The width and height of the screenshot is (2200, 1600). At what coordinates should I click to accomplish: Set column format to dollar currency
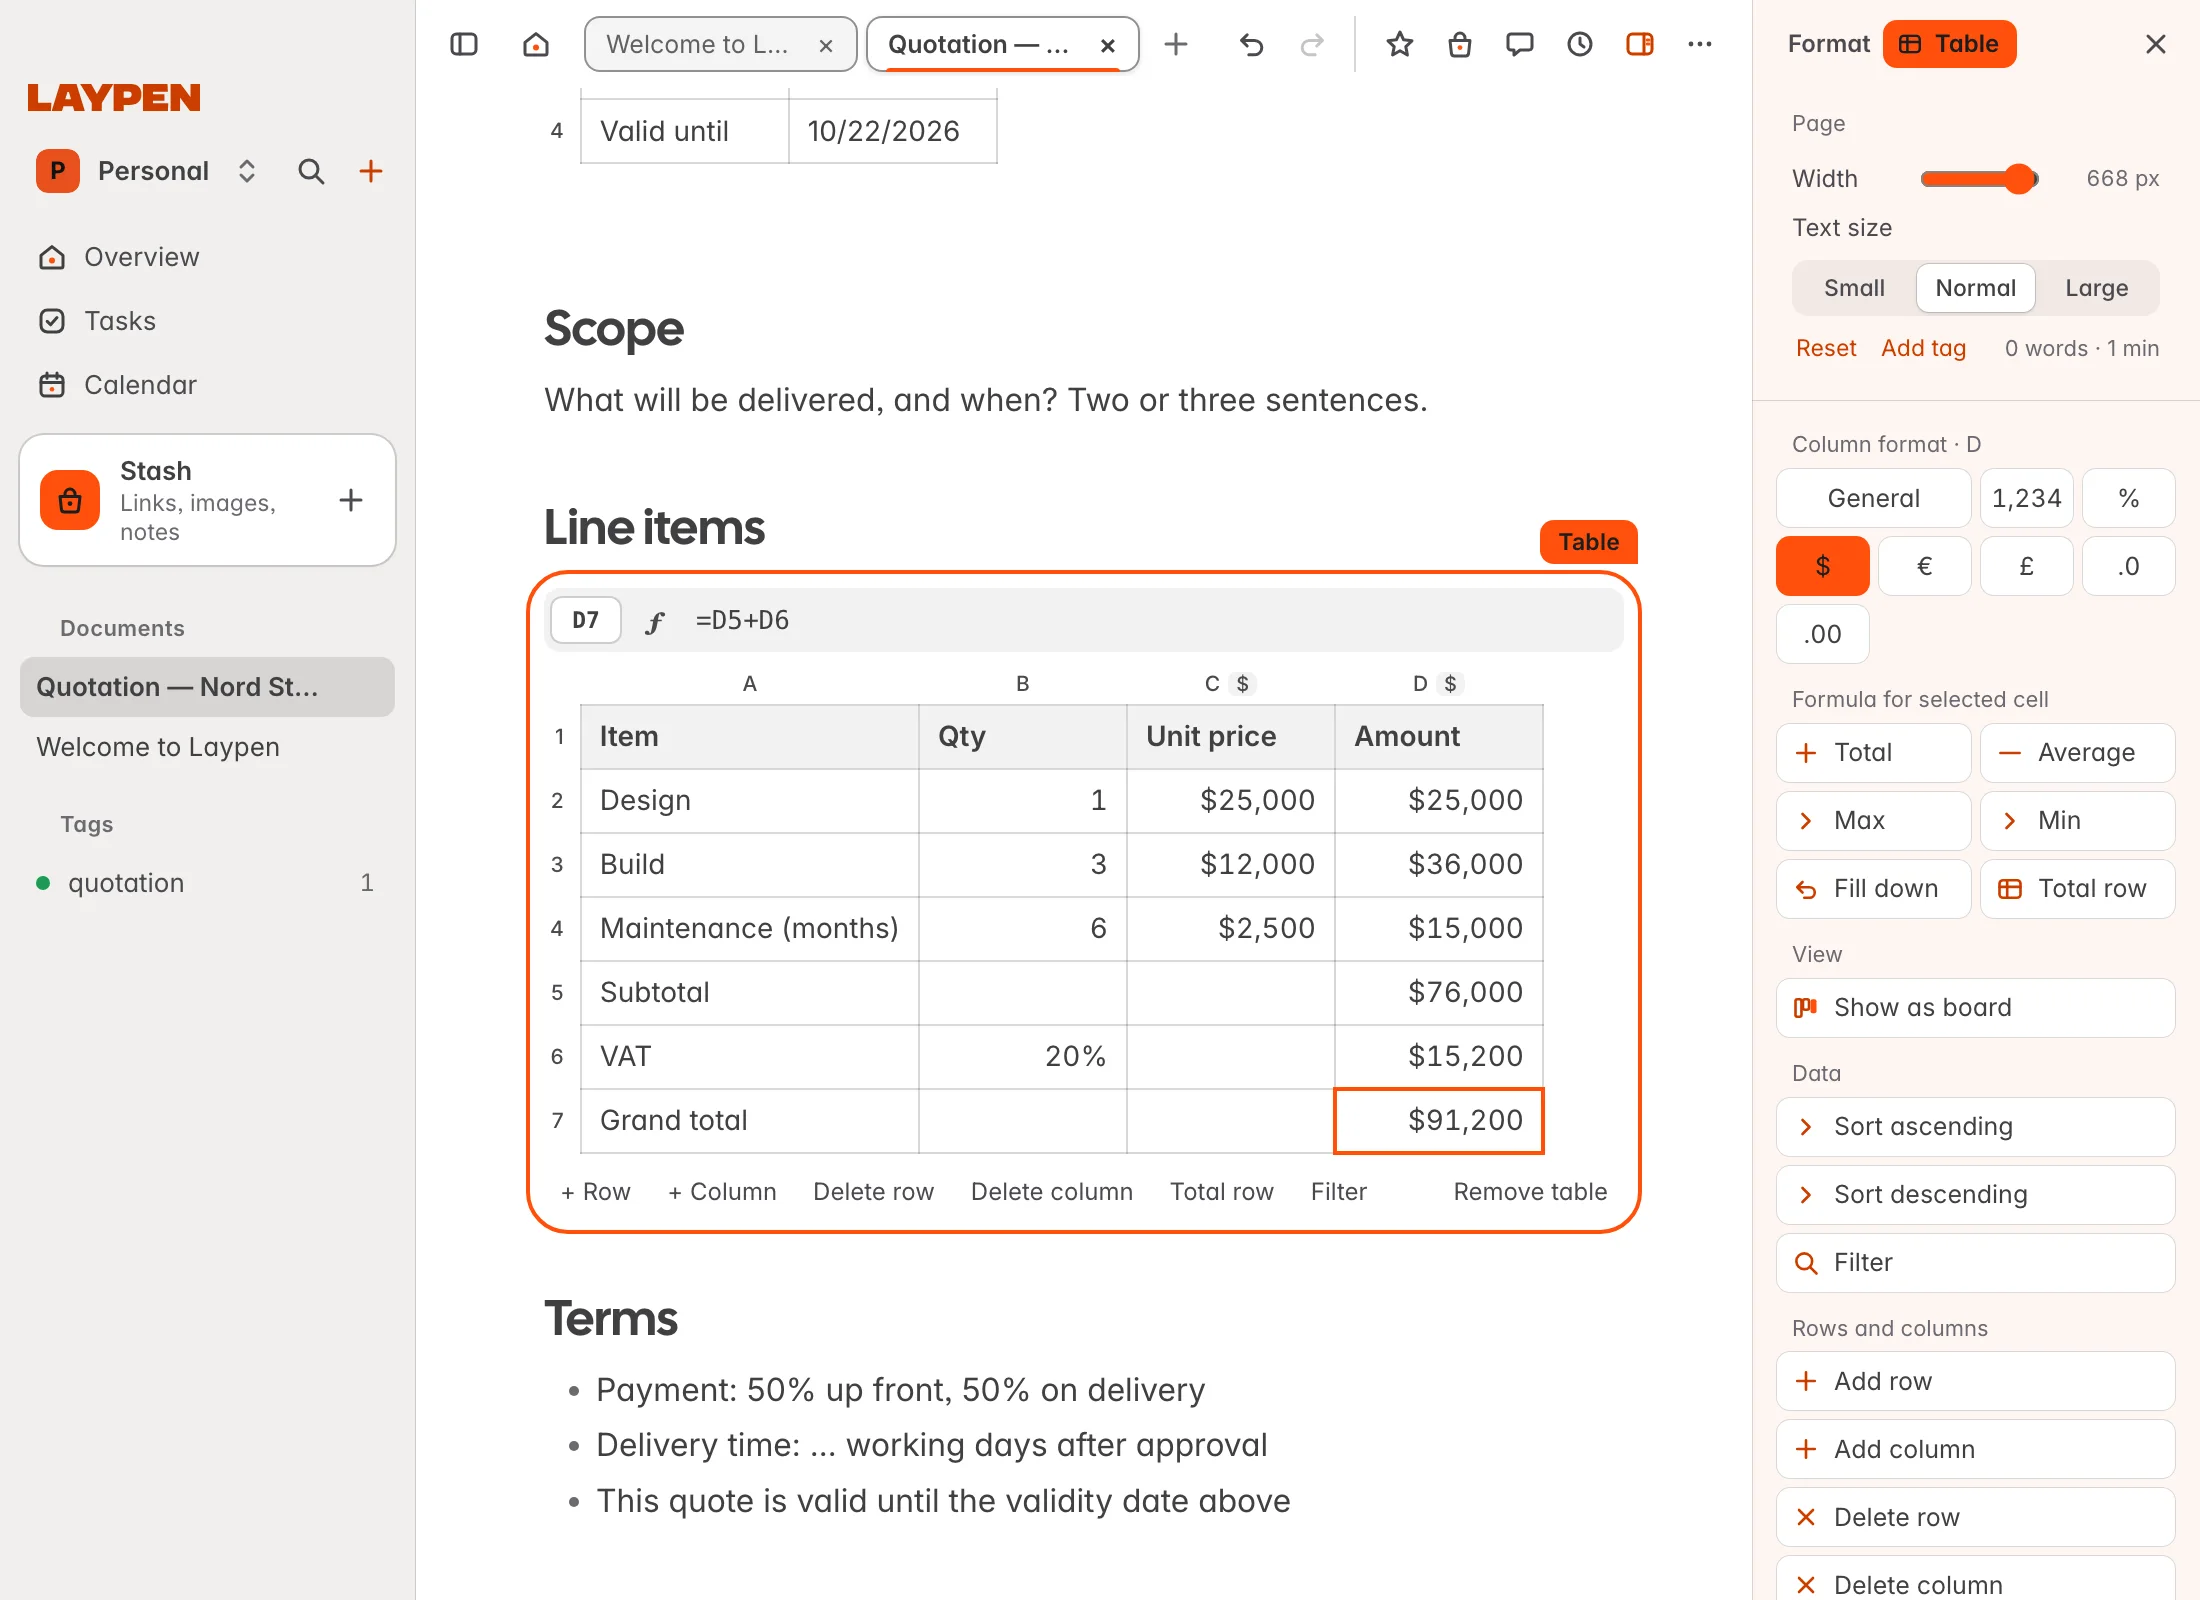[x=1822, y=566]
